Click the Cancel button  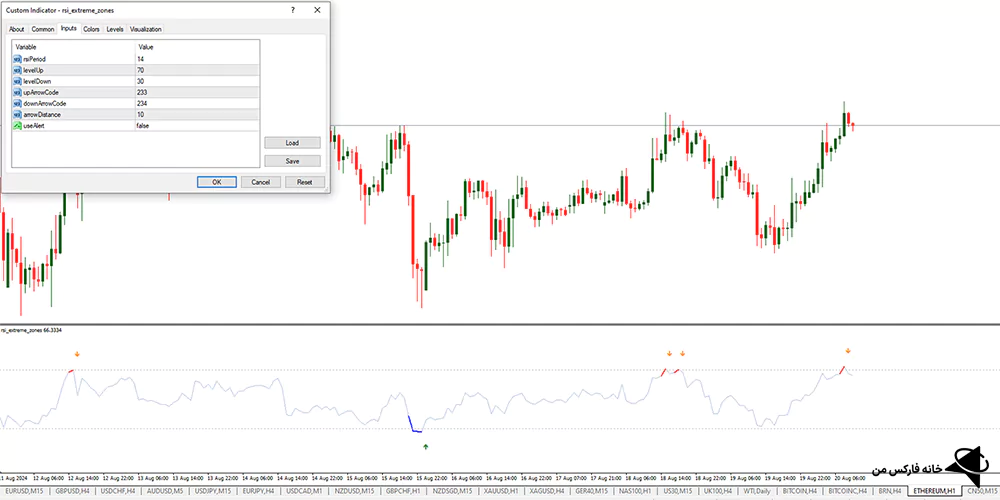click(x=261, y=182)
